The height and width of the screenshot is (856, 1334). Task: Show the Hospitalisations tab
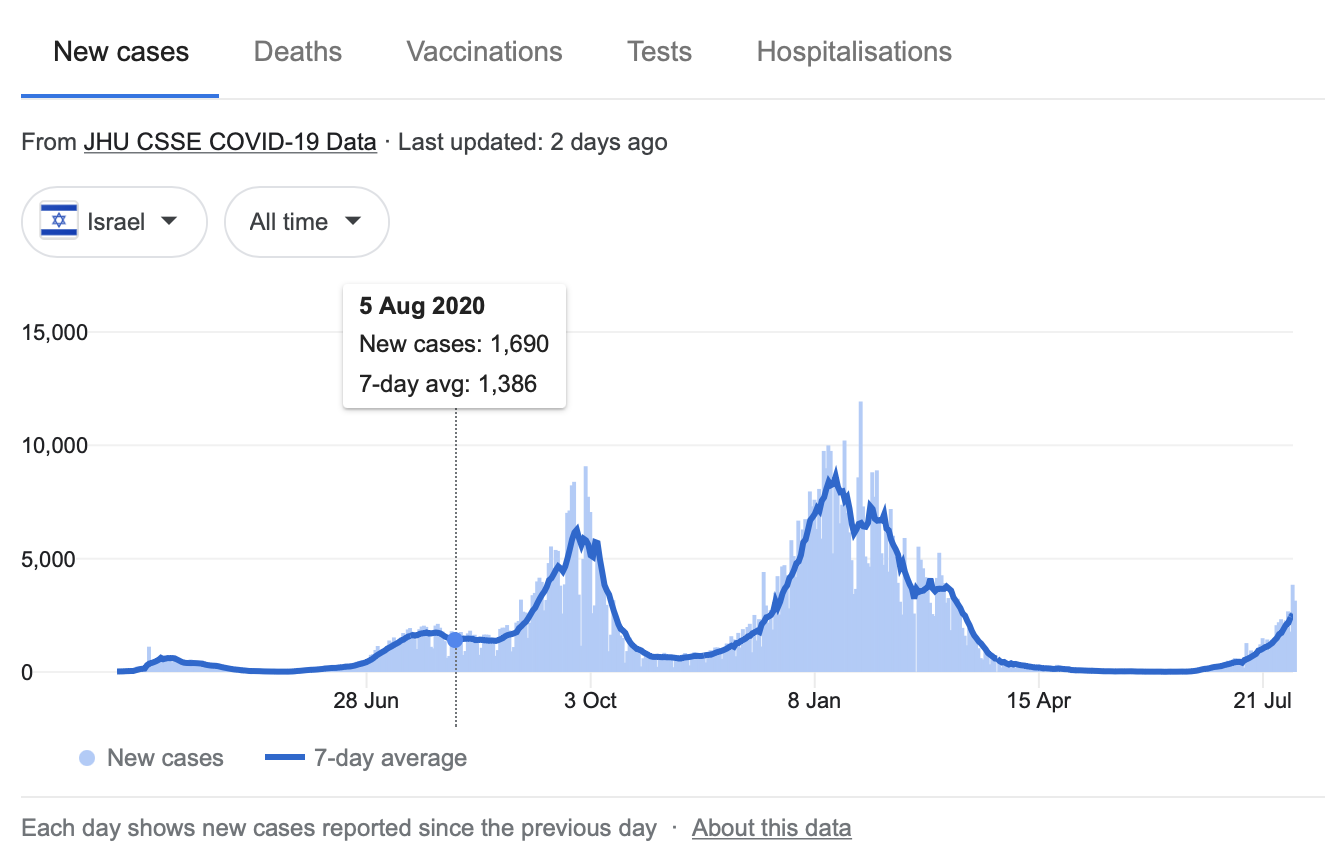click(854, 52)
